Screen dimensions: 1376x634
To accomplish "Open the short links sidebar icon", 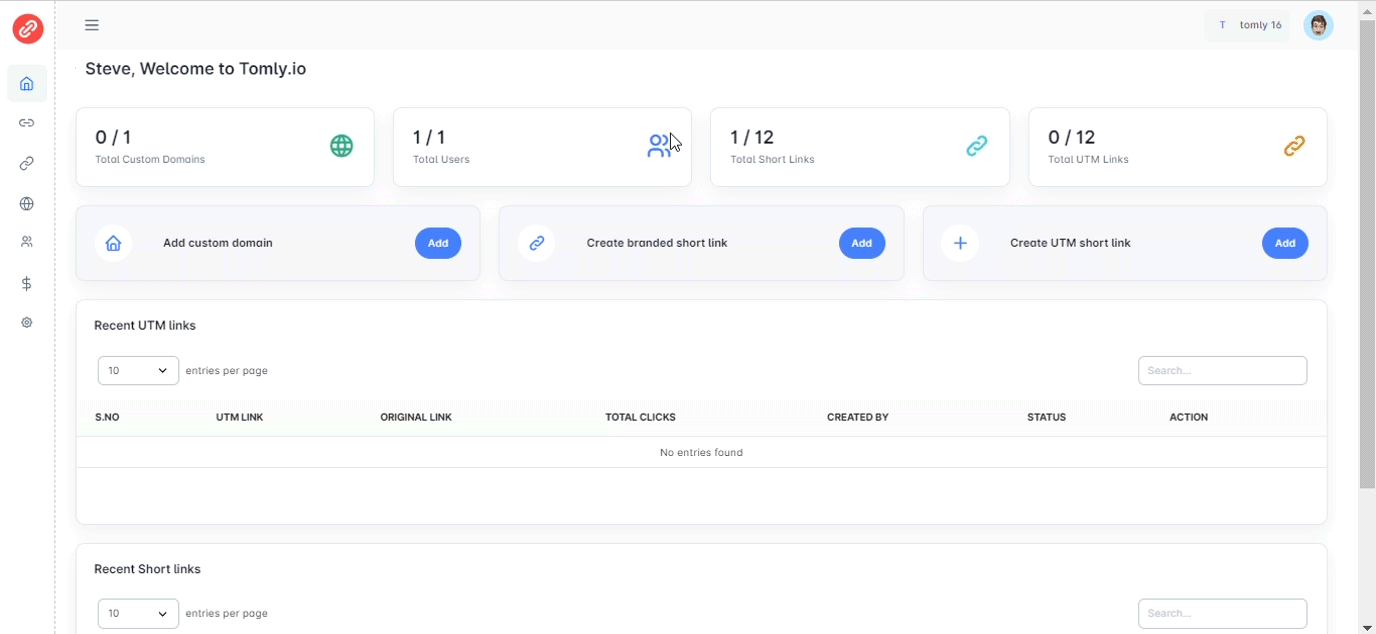I will (27, 123).
